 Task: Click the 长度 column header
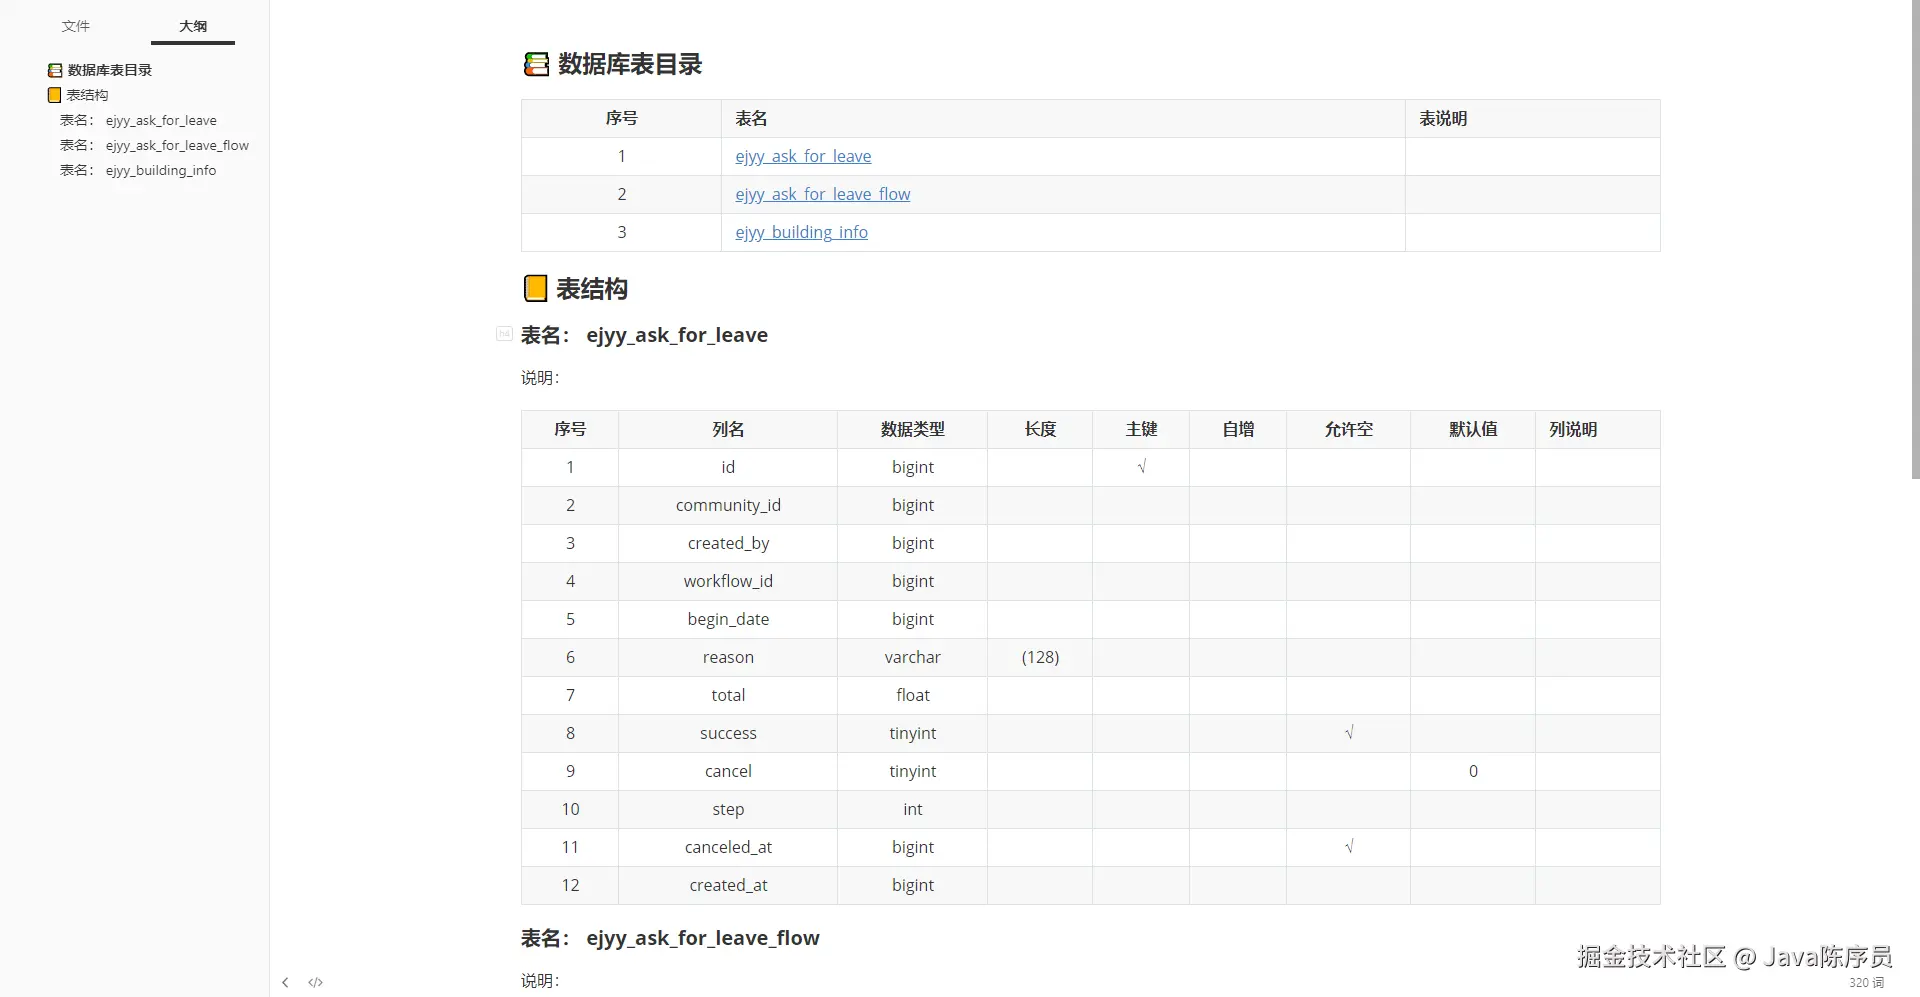pos(1040,430)
